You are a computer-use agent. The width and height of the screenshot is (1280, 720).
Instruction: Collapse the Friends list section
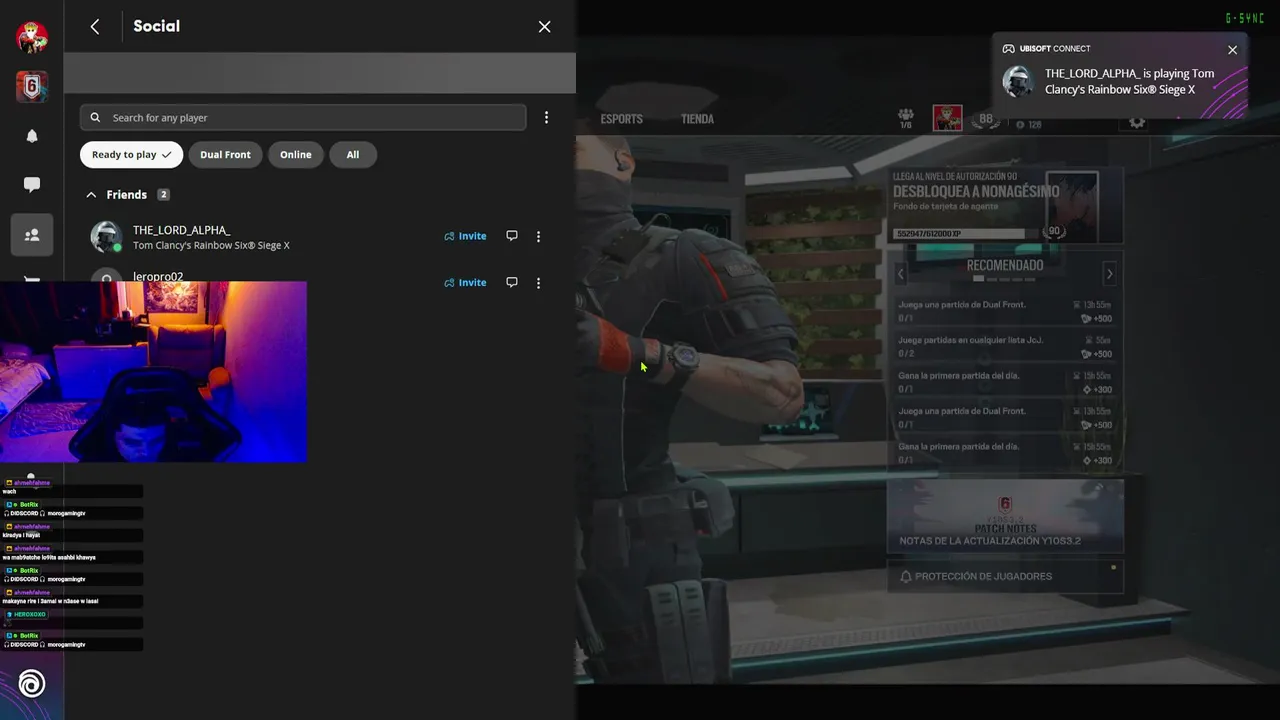click(x=91, y=195)
